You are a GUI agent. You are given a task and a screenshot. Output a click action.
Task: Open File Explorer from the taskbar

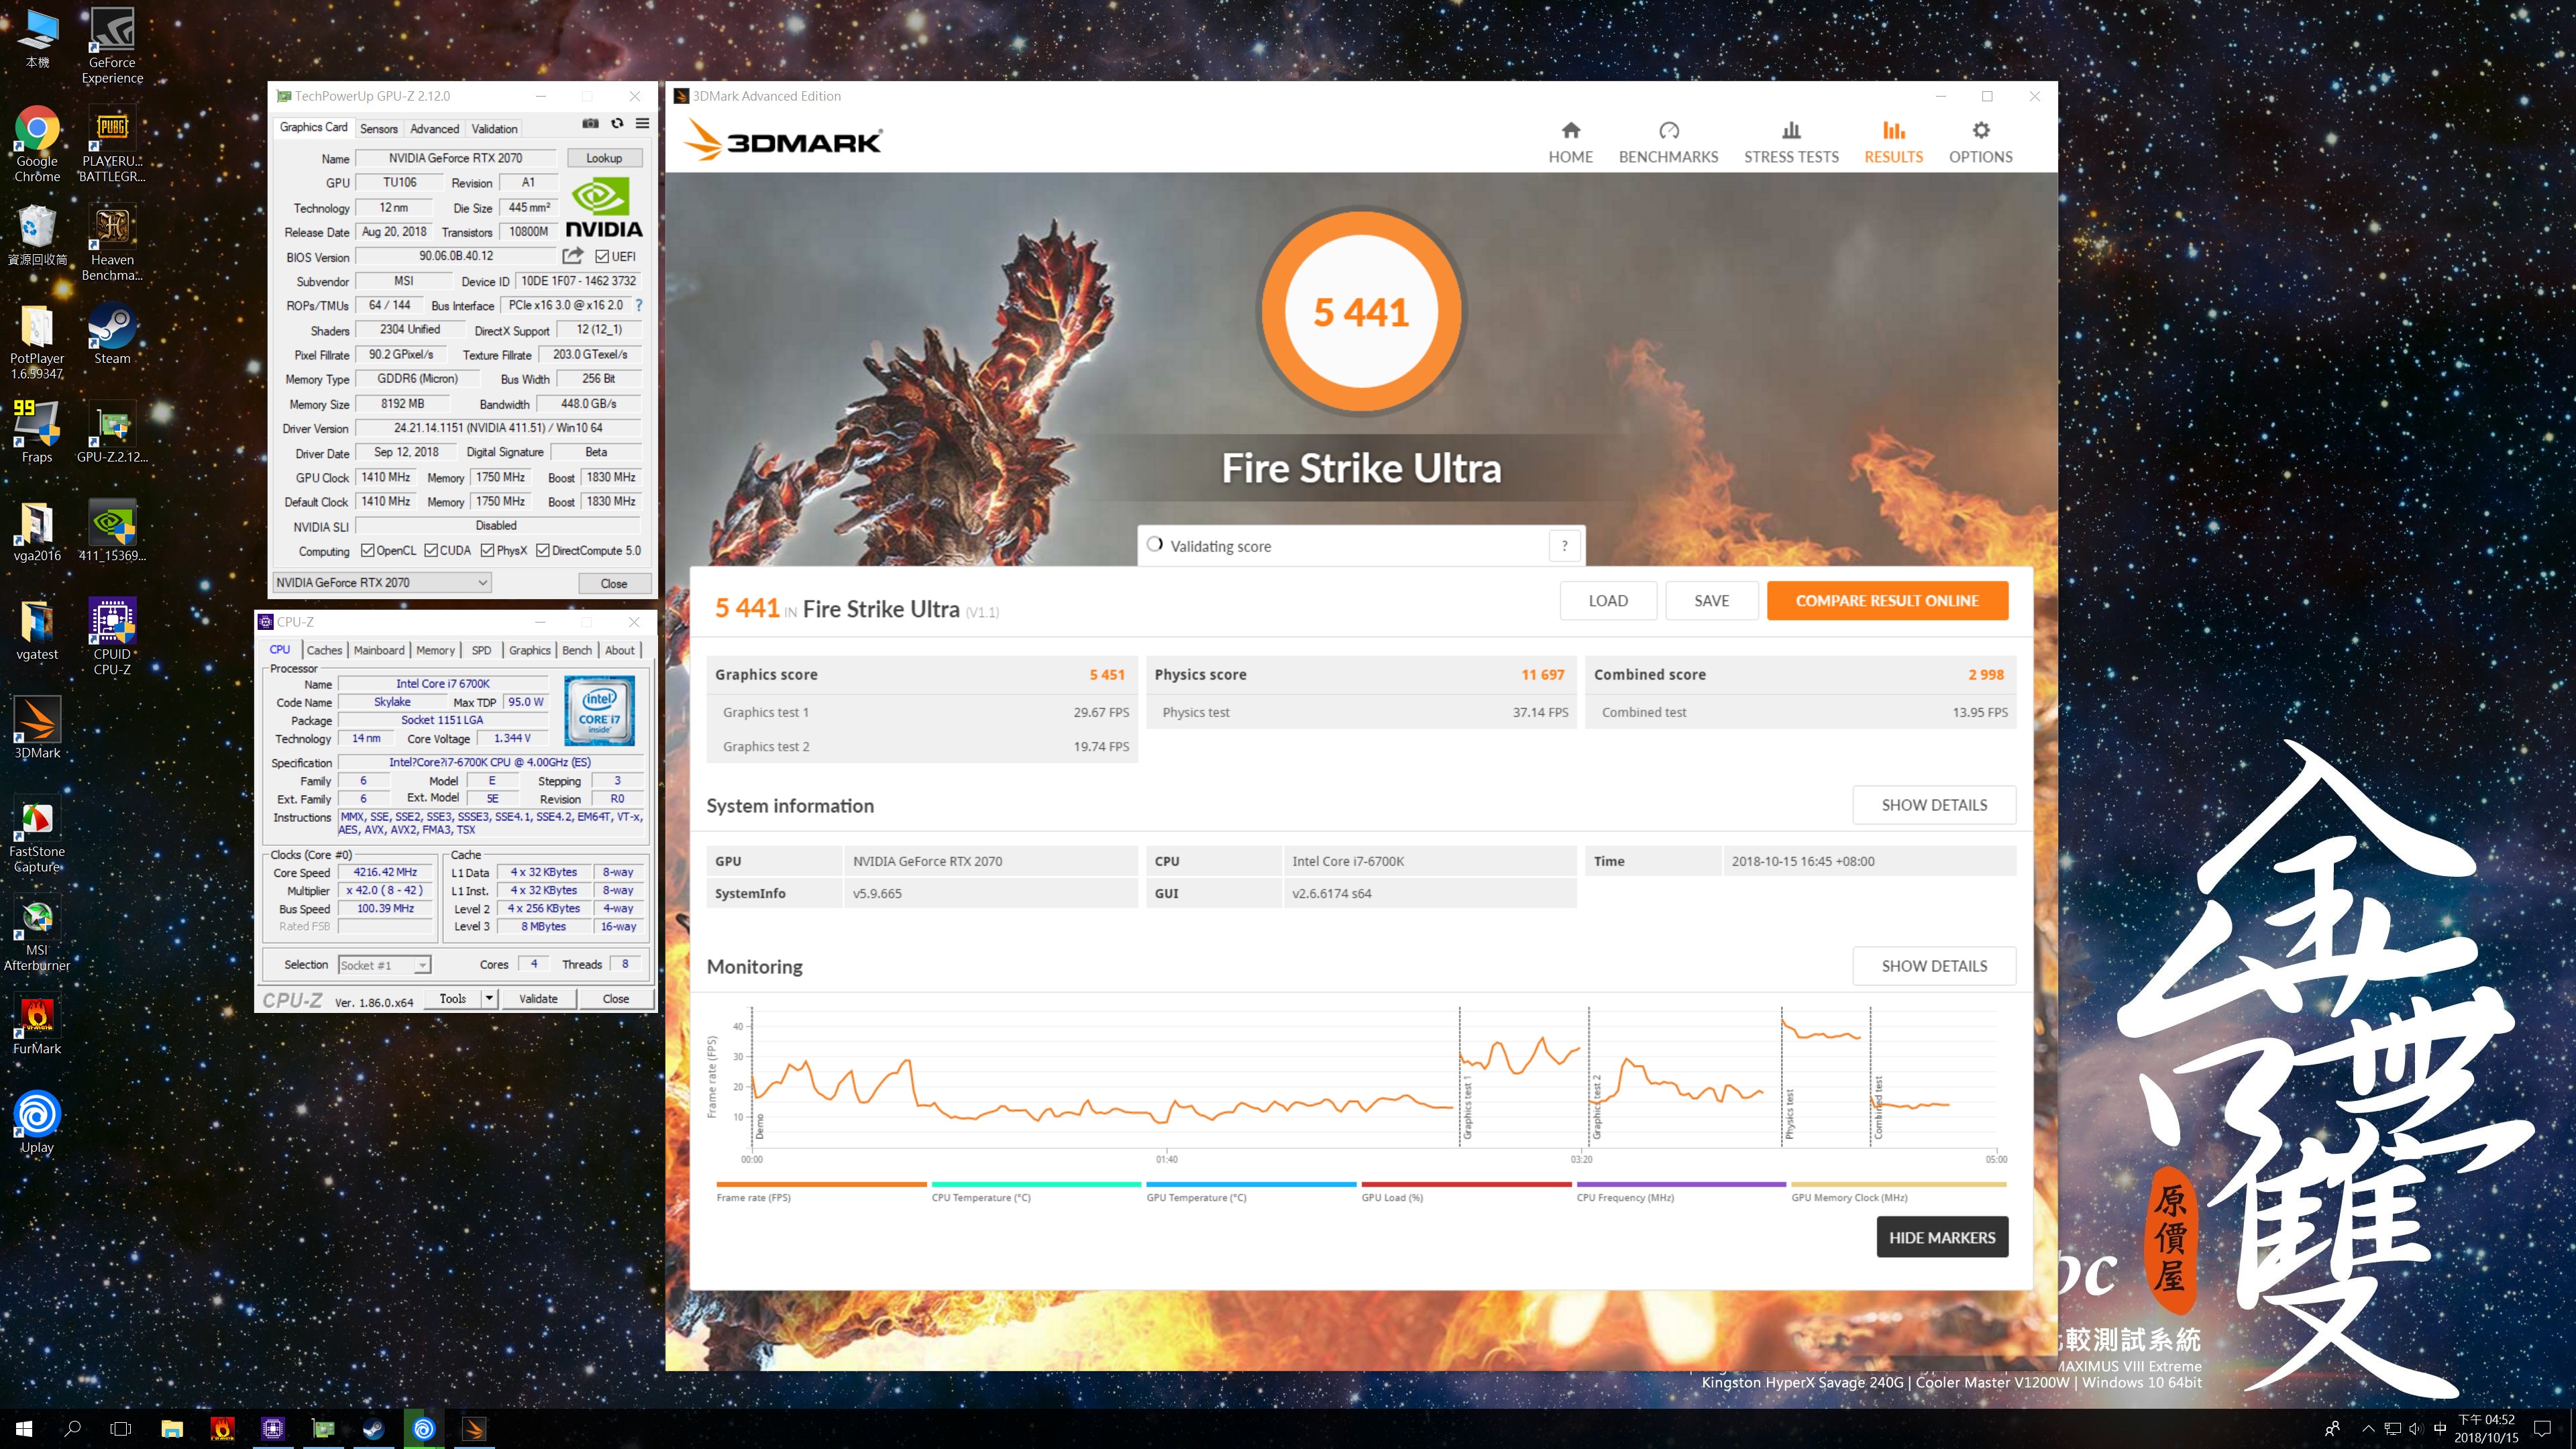pyautogui.click(x=172, y=1429)
